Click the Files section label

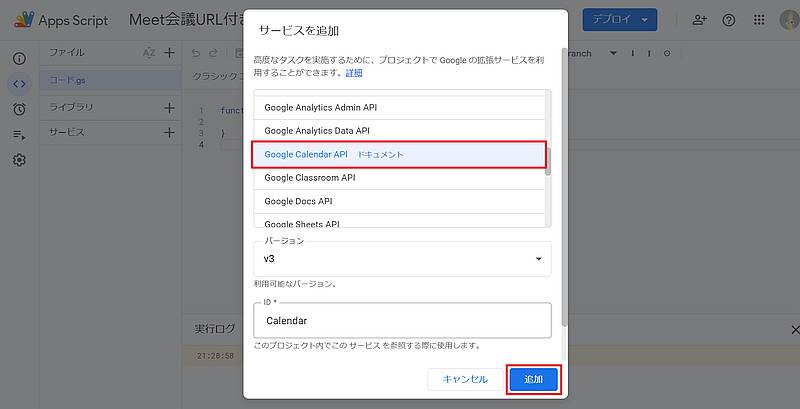pyautogui.click(x=66, y=53)
